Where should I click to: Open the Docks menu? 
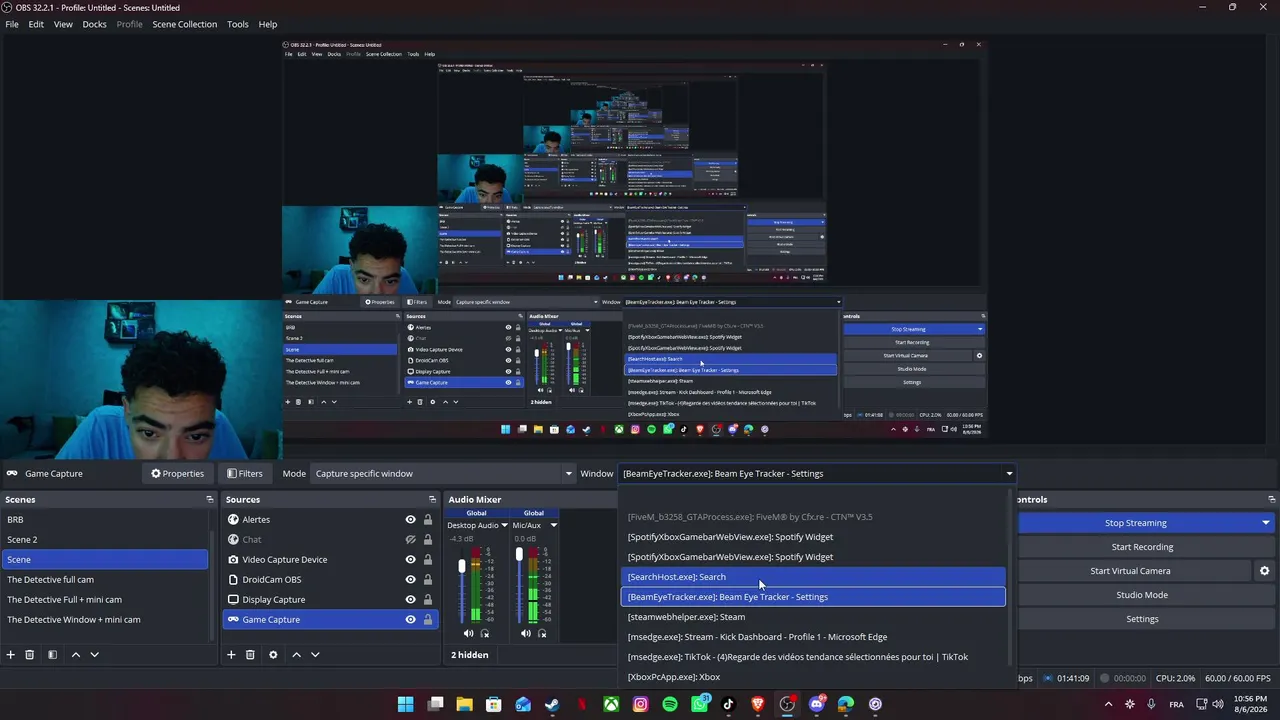click(x=94, y=24)
